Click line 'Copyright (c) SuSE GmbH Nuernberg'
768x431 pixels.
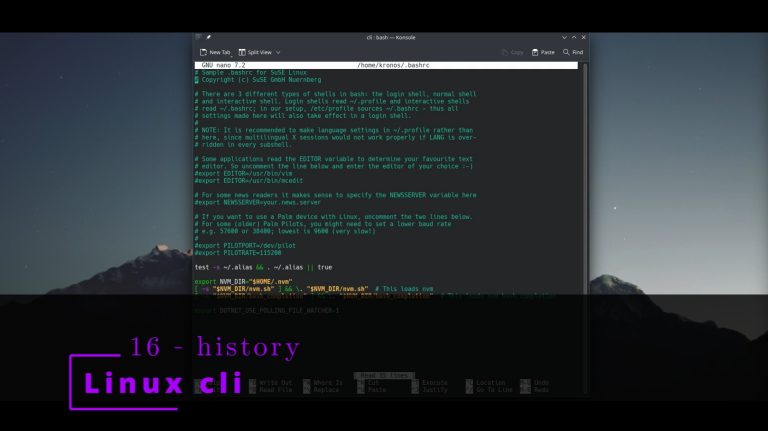coord(261,80)
